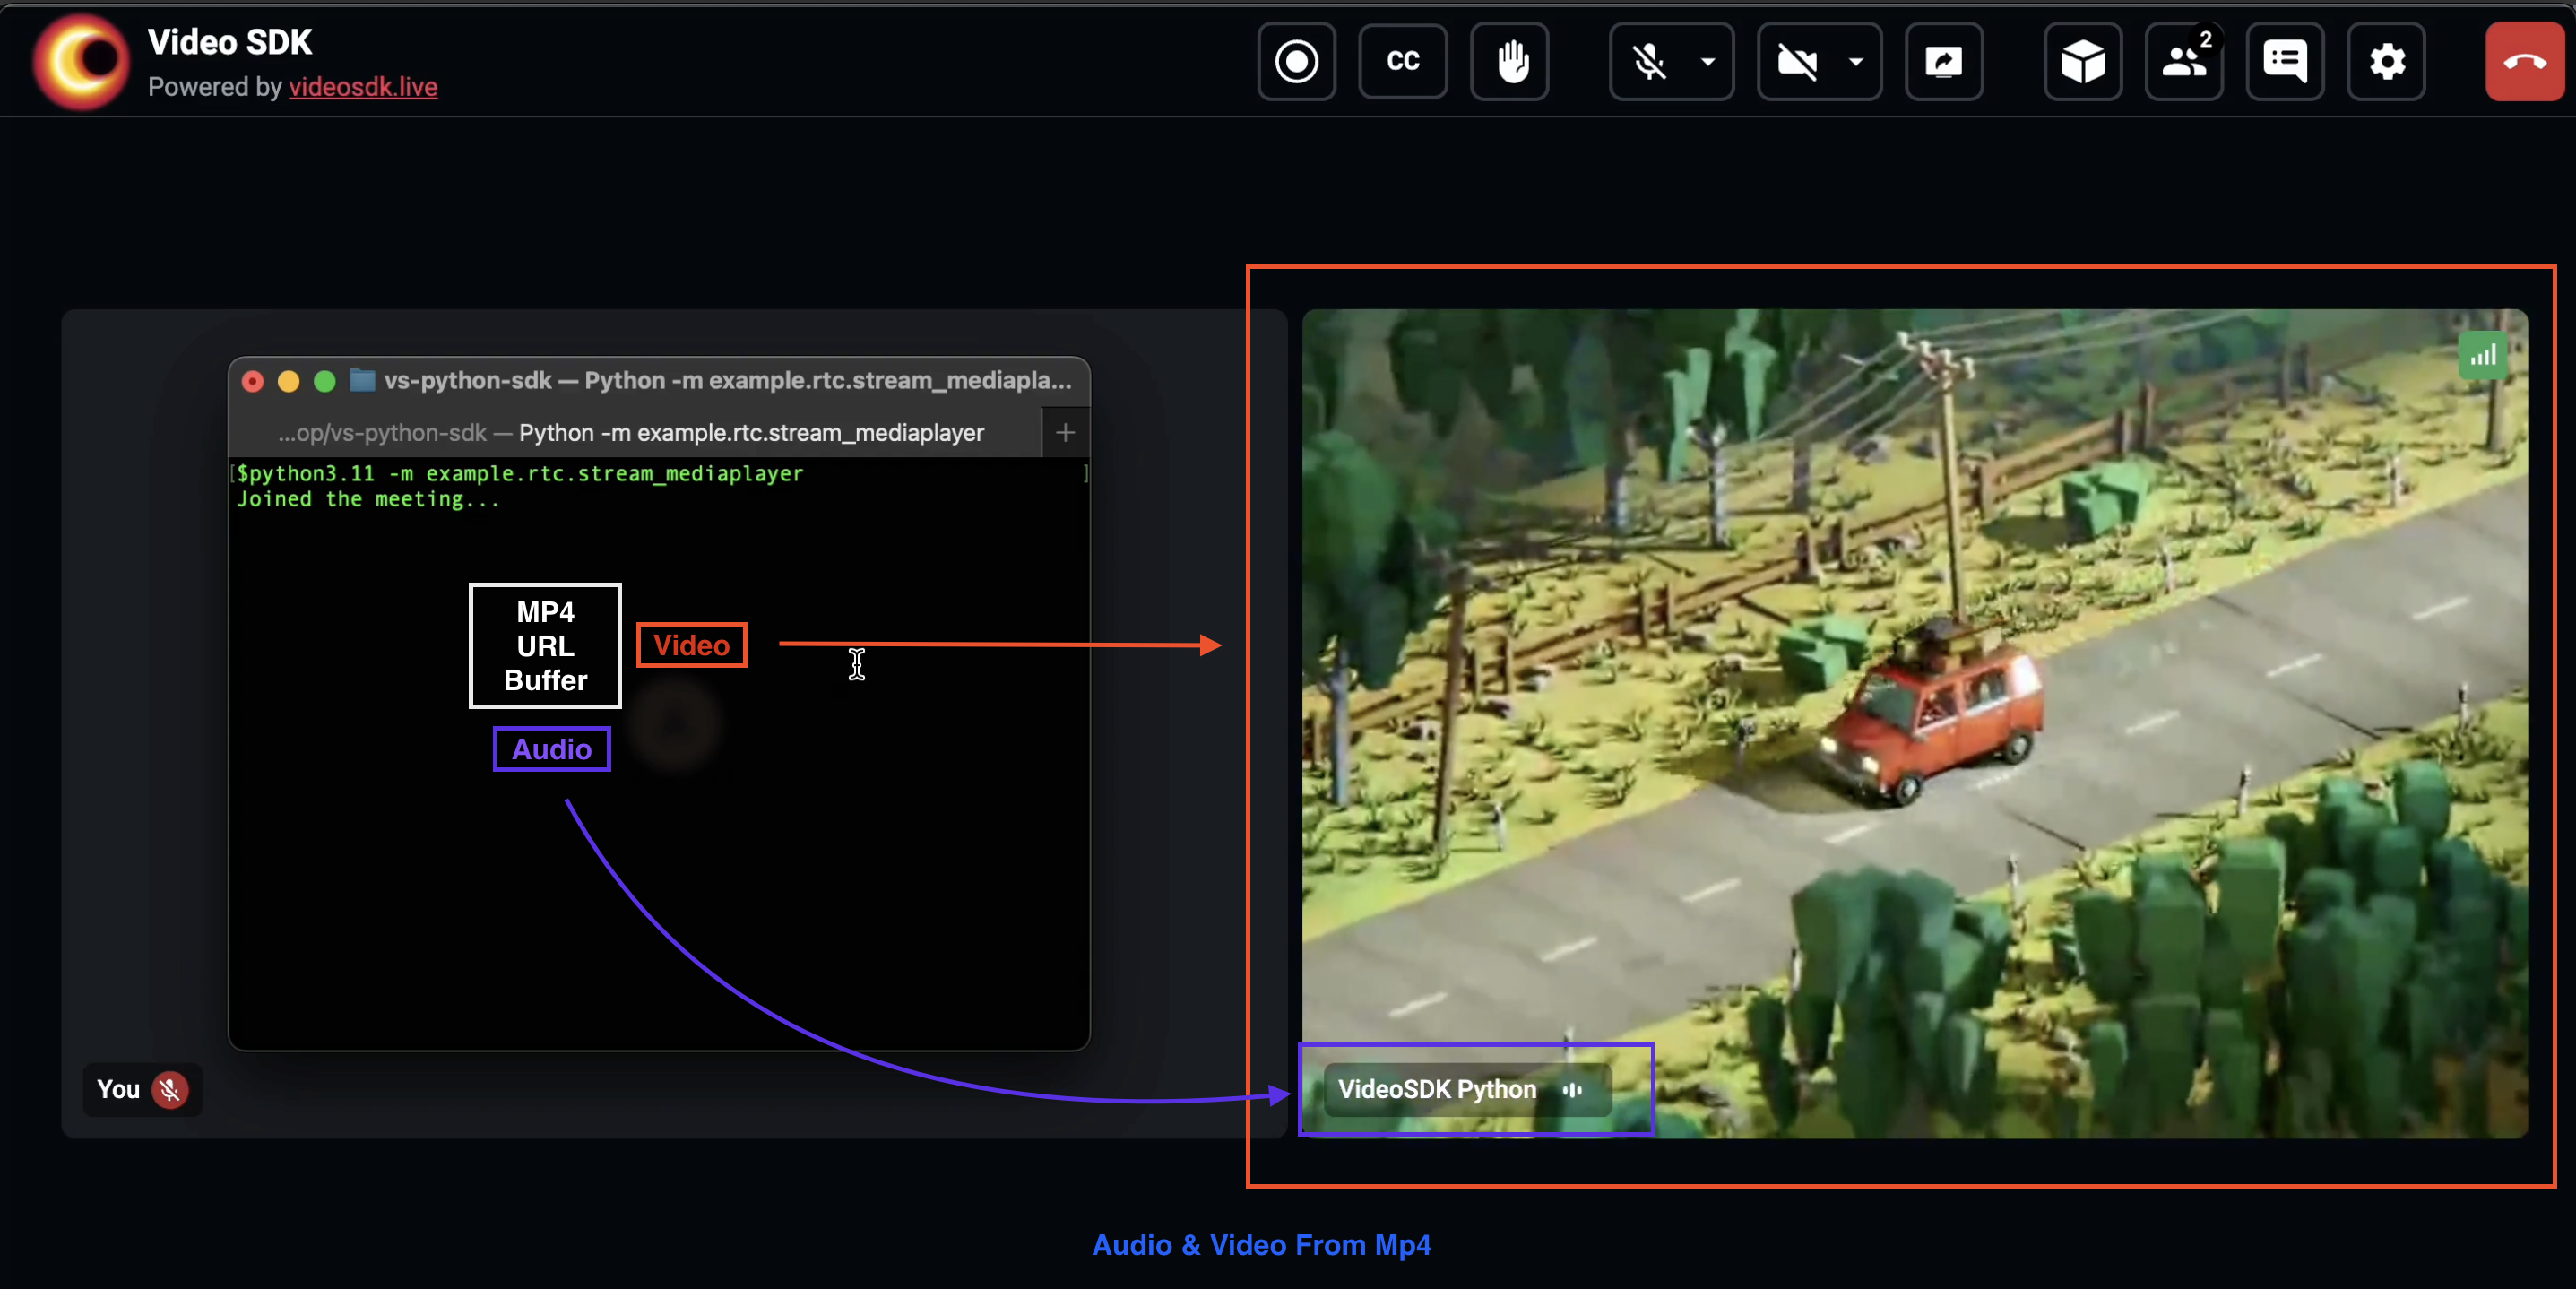Click the VideoSDK Python name label
The height and width of the screenshot is (1289, 2576).
(x=1436, y=1089)
